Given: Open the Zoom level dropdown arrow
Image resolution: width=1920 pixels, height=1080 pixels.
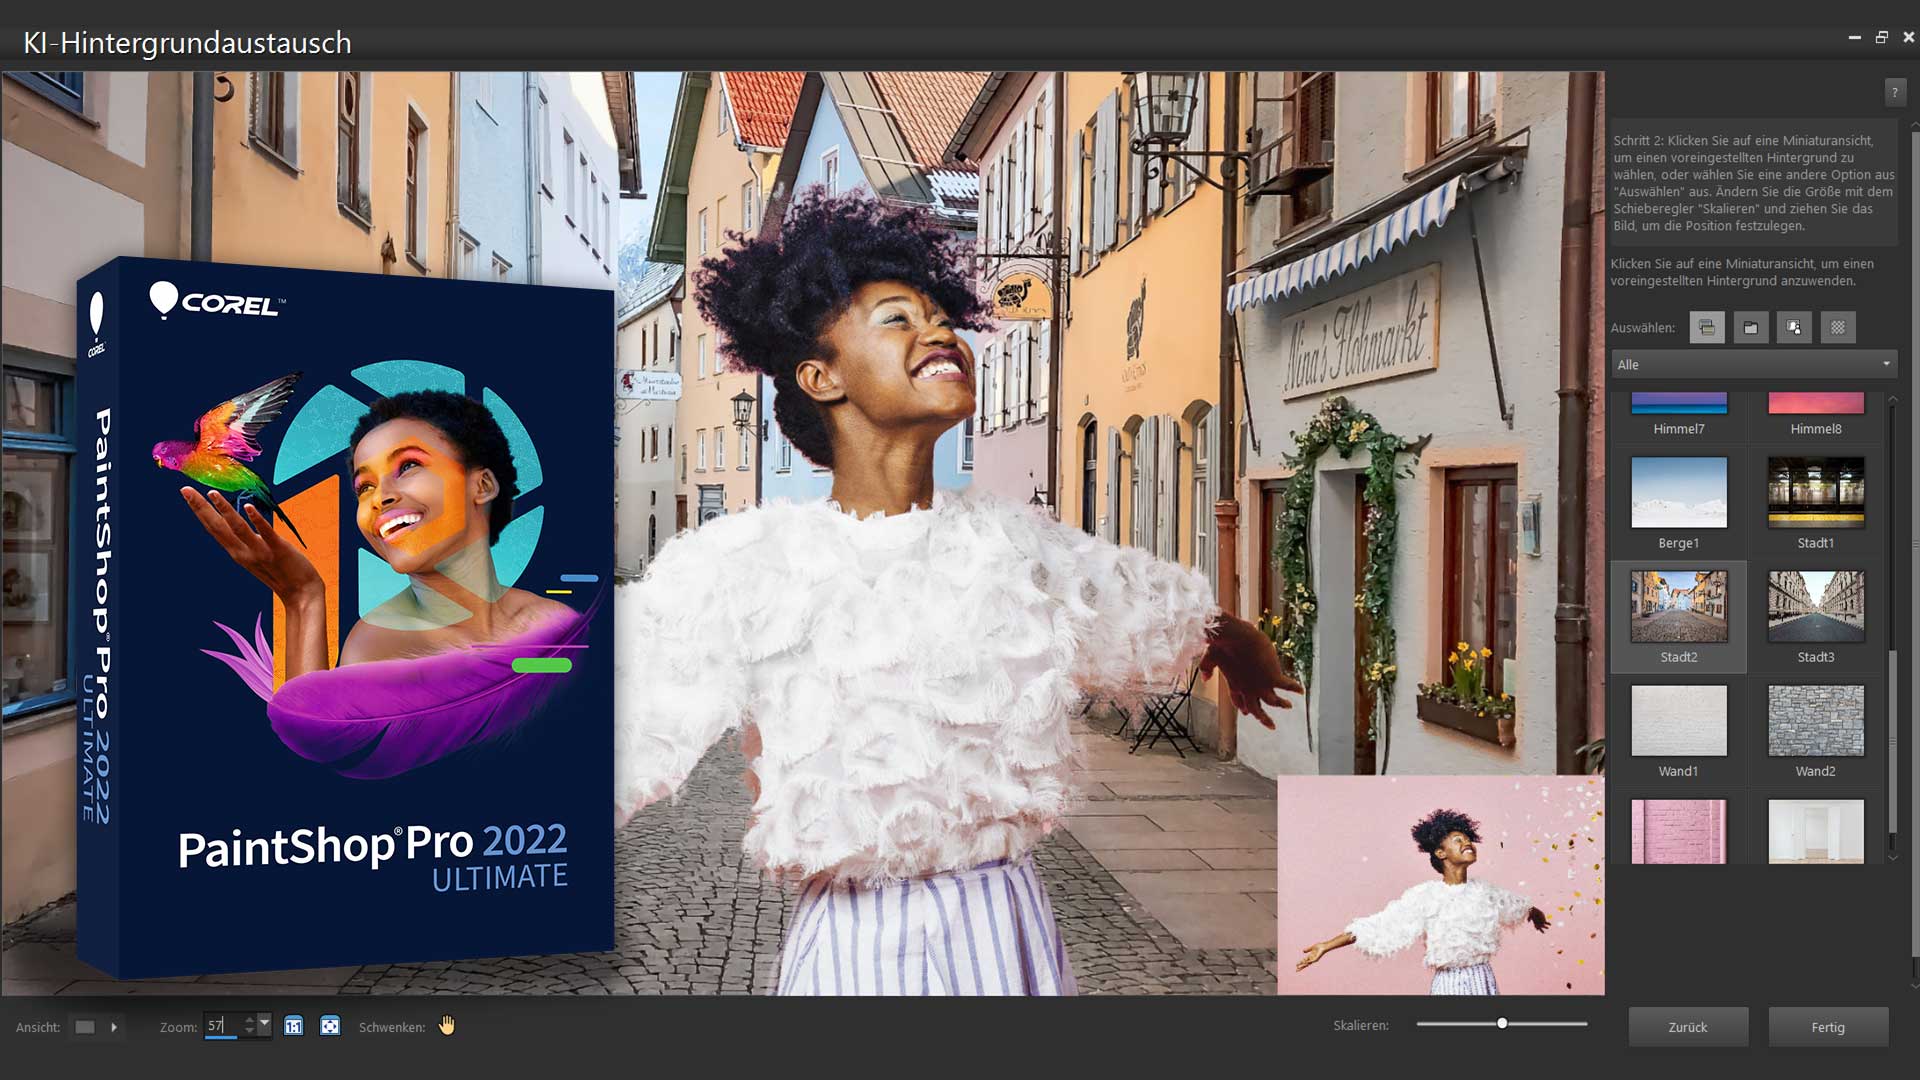Looking at the screenshot, I should coord(265,1024).
